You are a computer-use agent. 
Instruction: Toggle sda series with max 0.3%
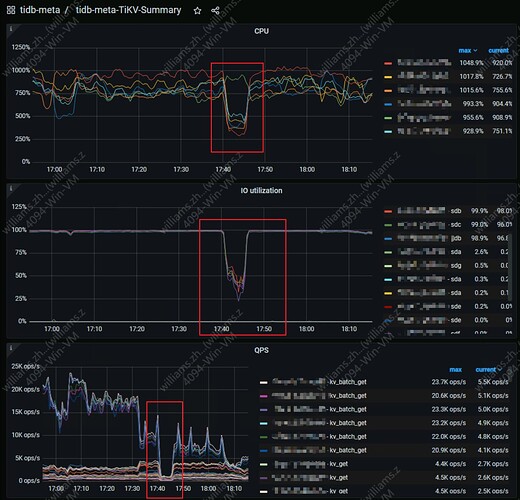429,279
